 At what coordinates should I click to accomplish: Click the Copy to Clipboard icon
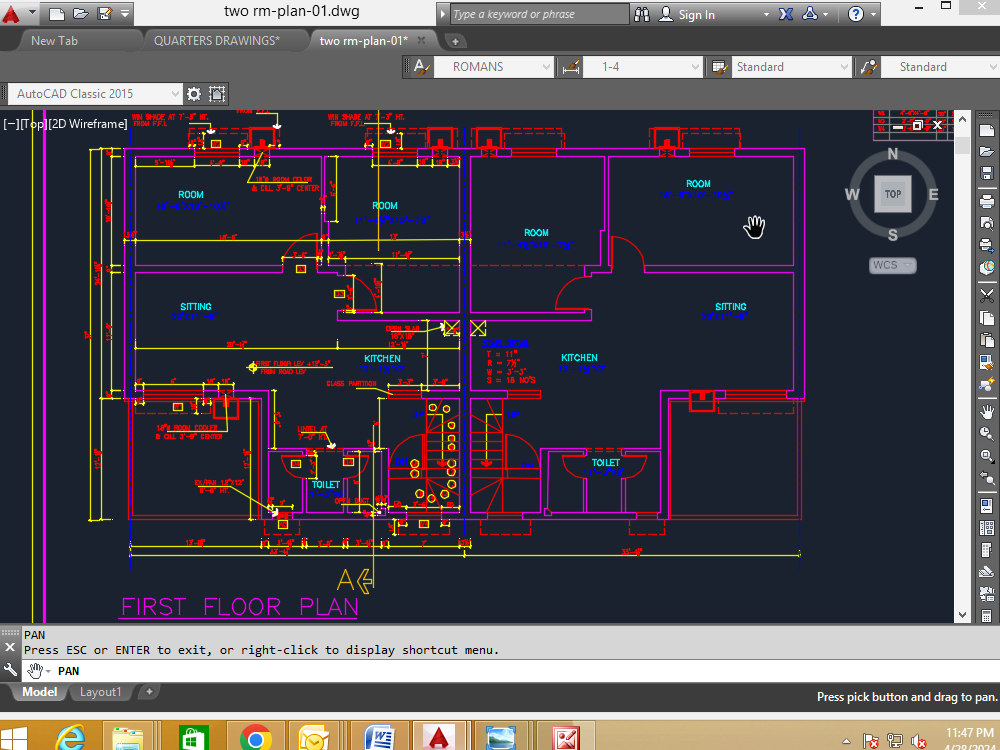coord(988,317)
